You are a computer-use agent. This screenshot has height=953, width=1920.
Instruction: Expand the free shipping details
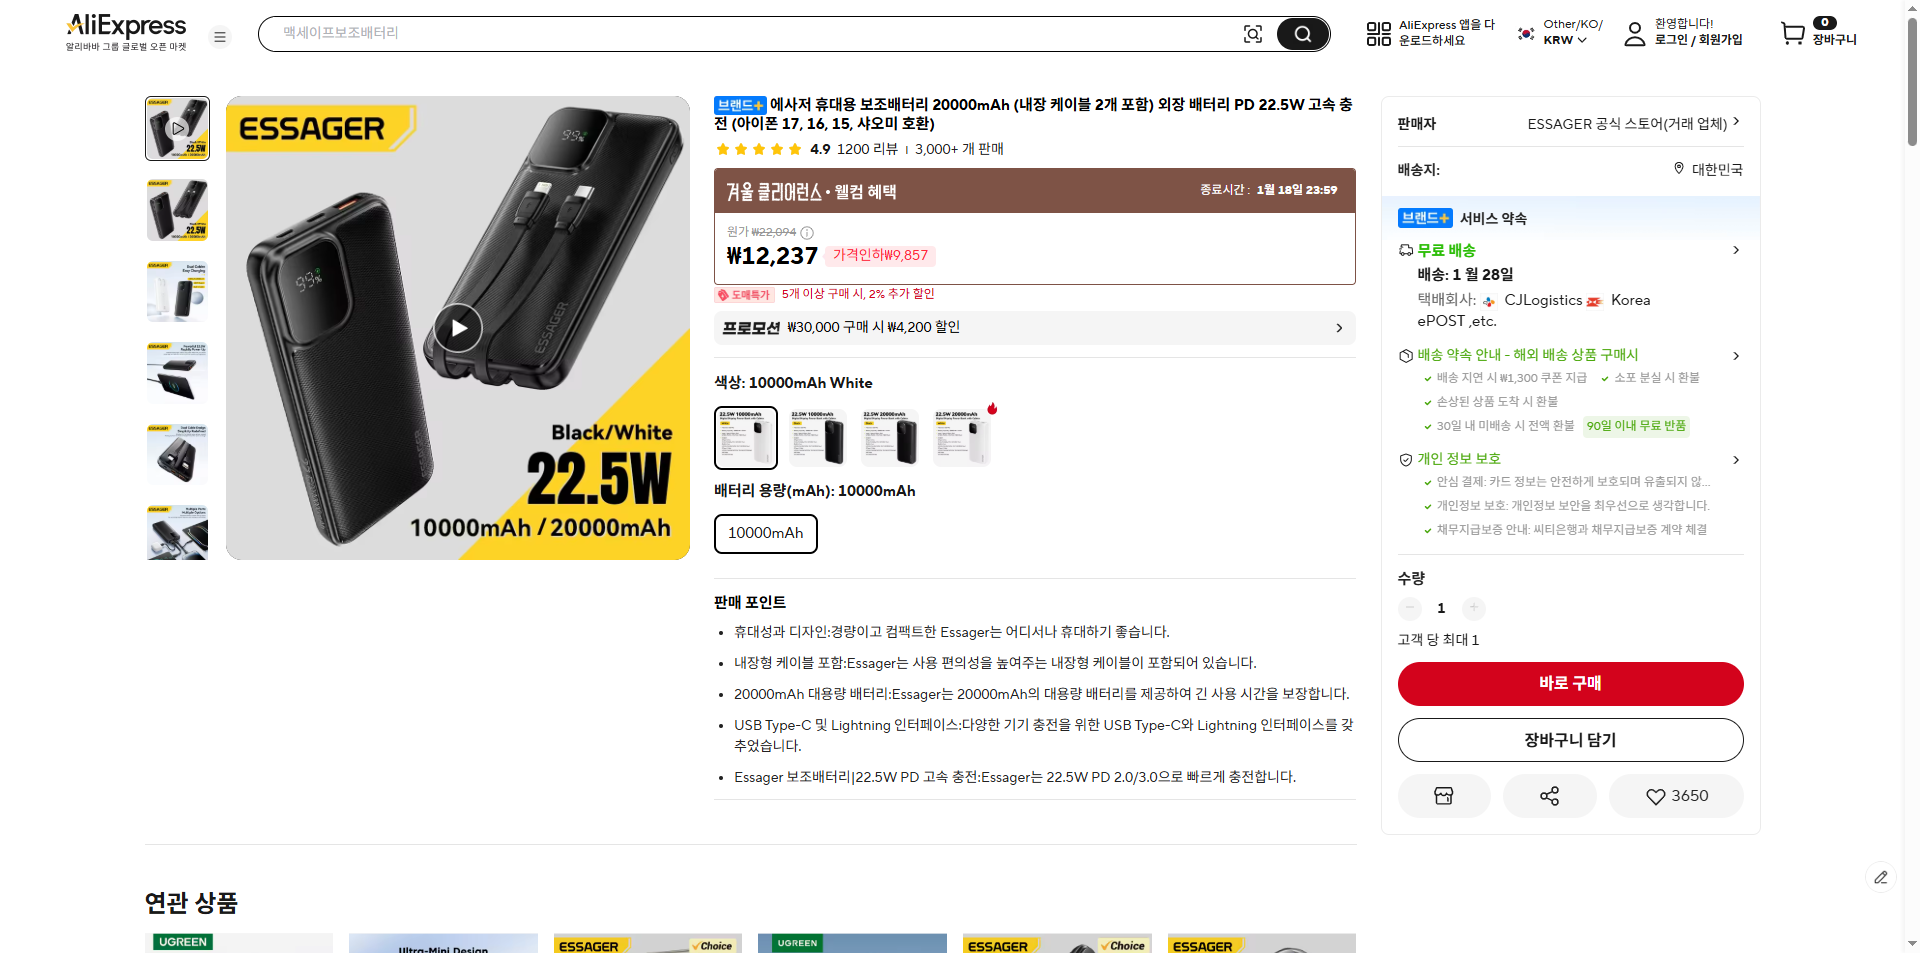pyautogui.click(x=1736, y=250)
